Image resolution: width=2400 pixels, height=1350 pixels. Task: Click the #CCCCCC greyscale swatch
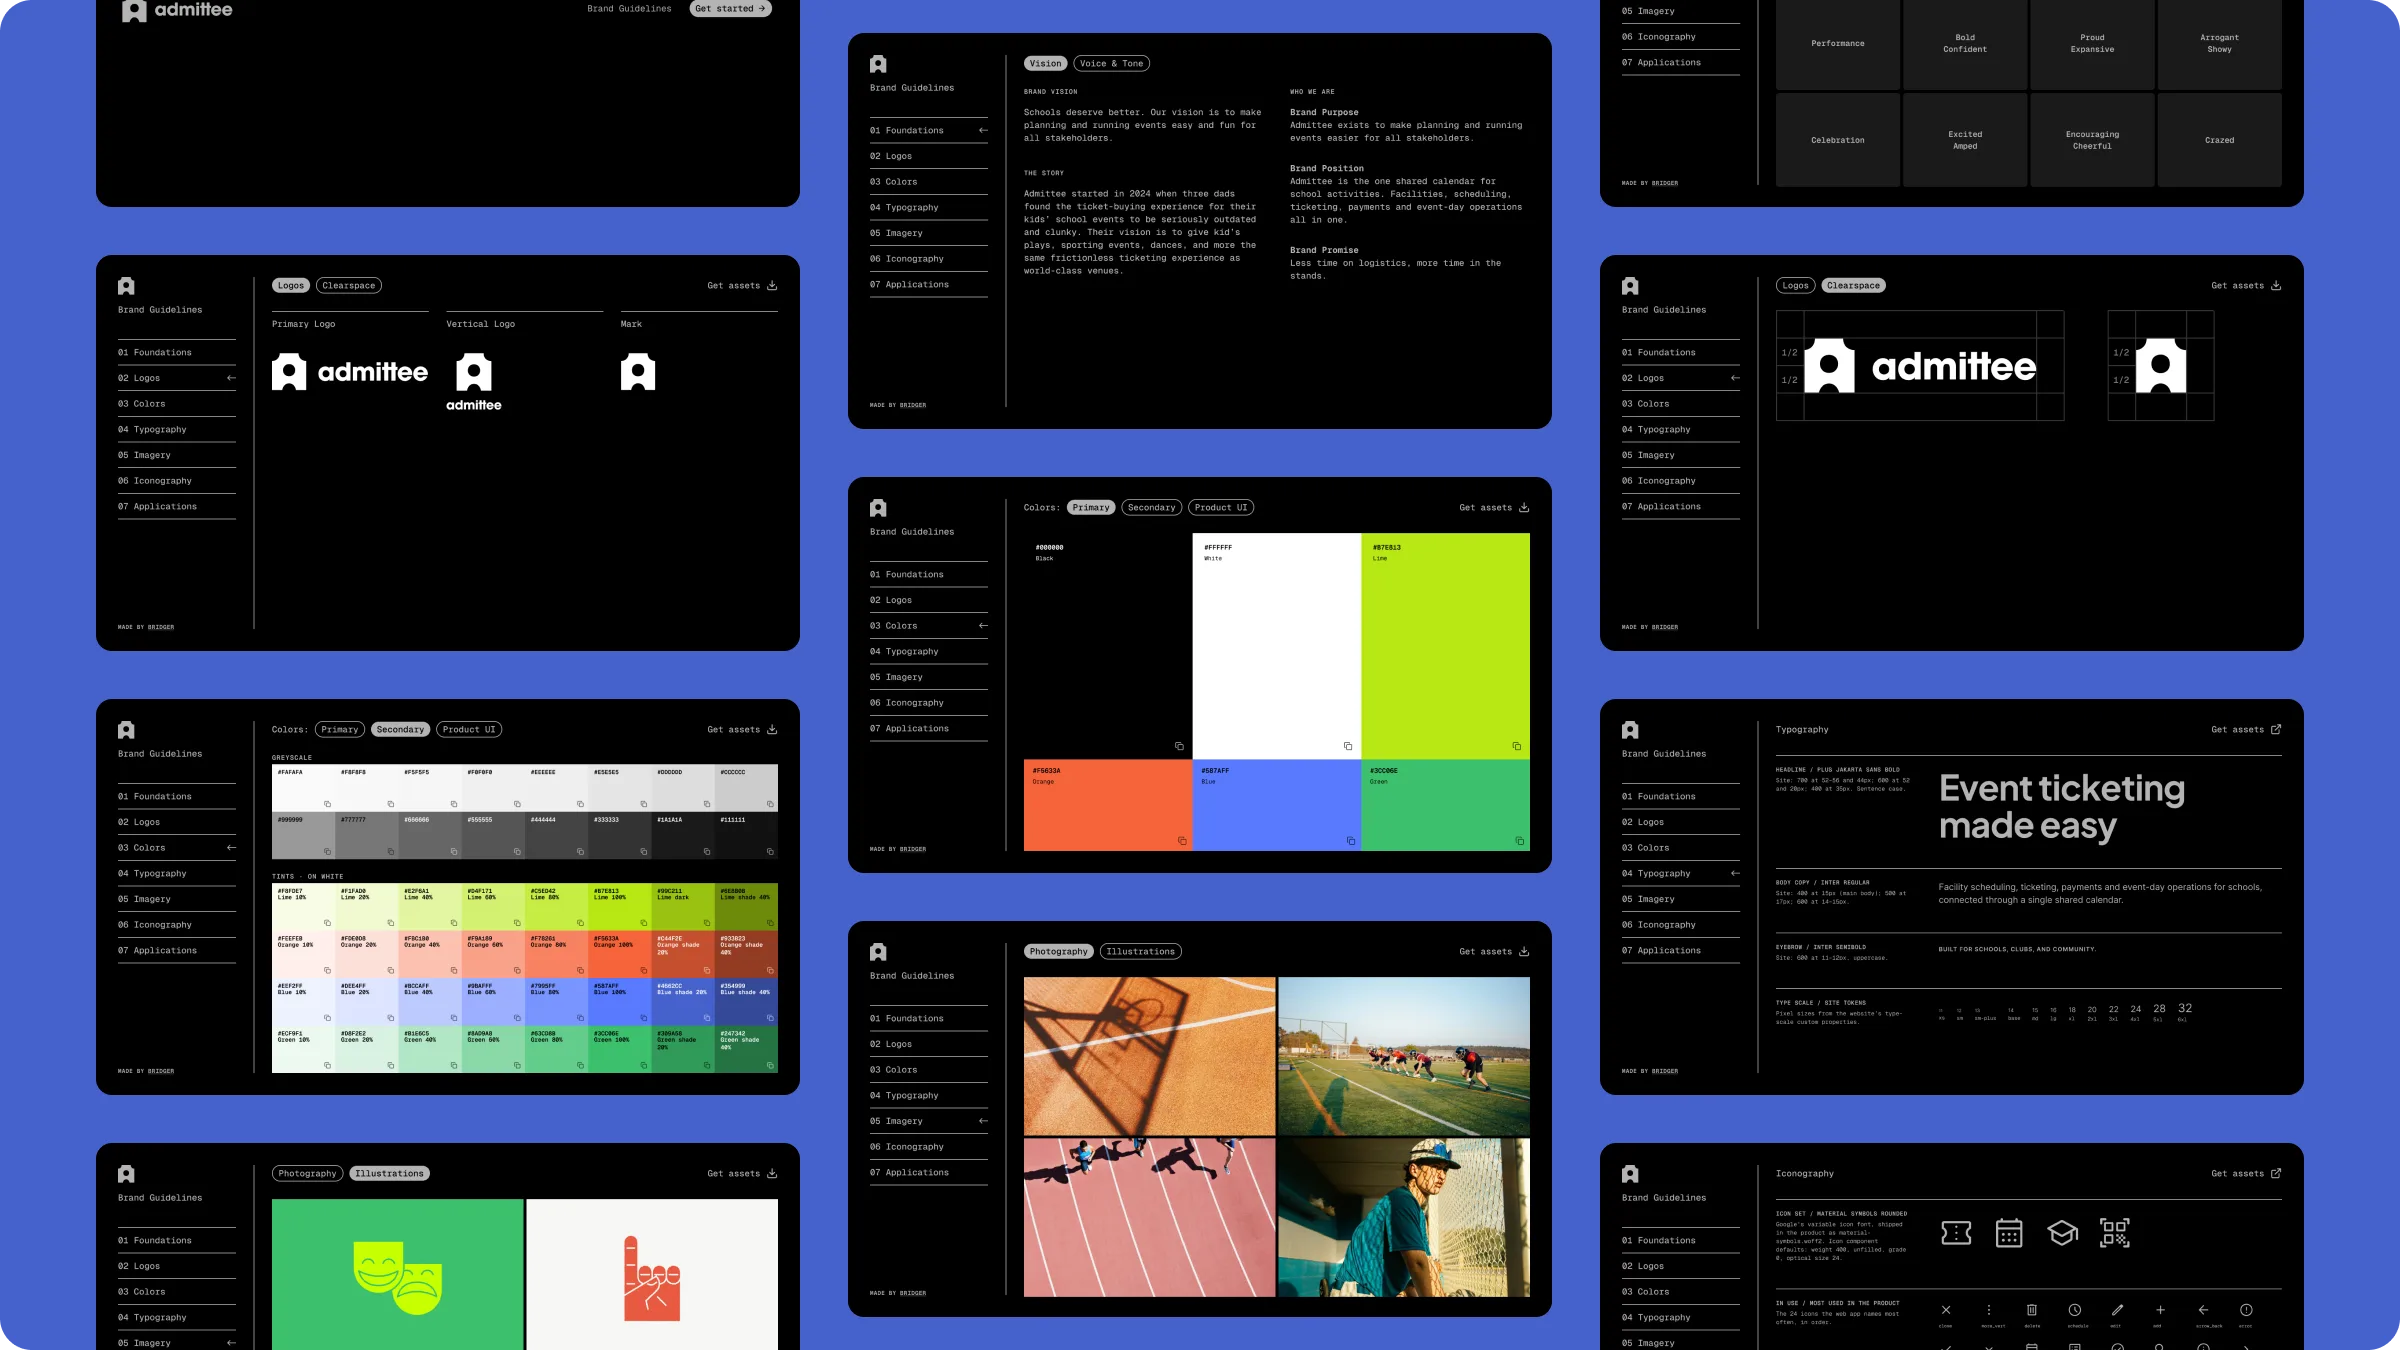pyautogui.click(x=746, y=788)
